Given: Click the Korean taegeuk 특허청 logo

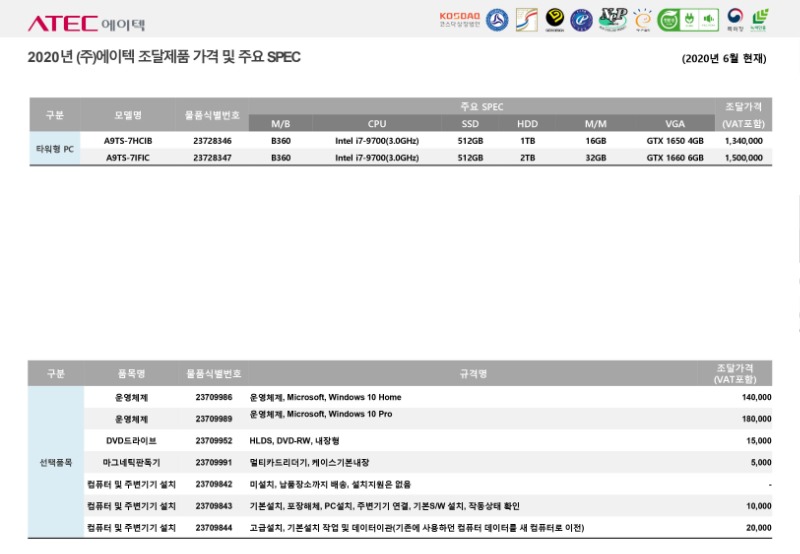Looking at the screenshot, I should [735, 20].
